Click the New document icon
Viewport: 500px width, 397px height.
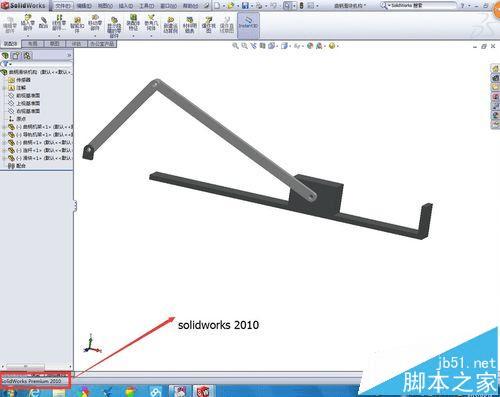click(217, 6)
